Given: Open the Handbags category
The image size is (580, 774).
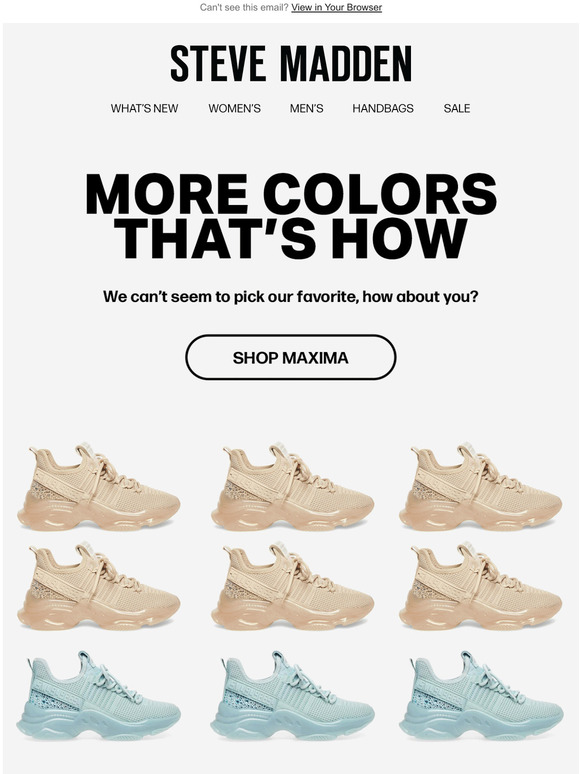Looking at the screenshot, I should (x=383, y=109).
